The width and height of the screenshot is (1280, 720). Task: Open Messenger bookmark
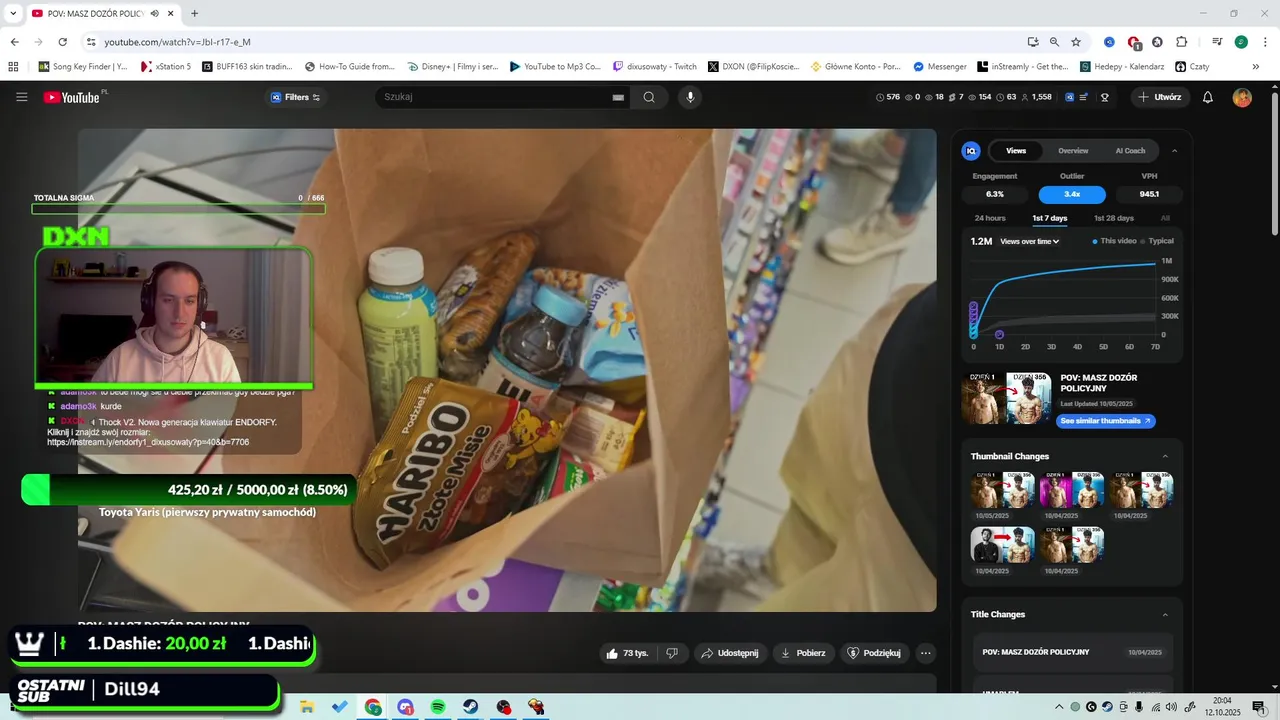tap(939, 67)
